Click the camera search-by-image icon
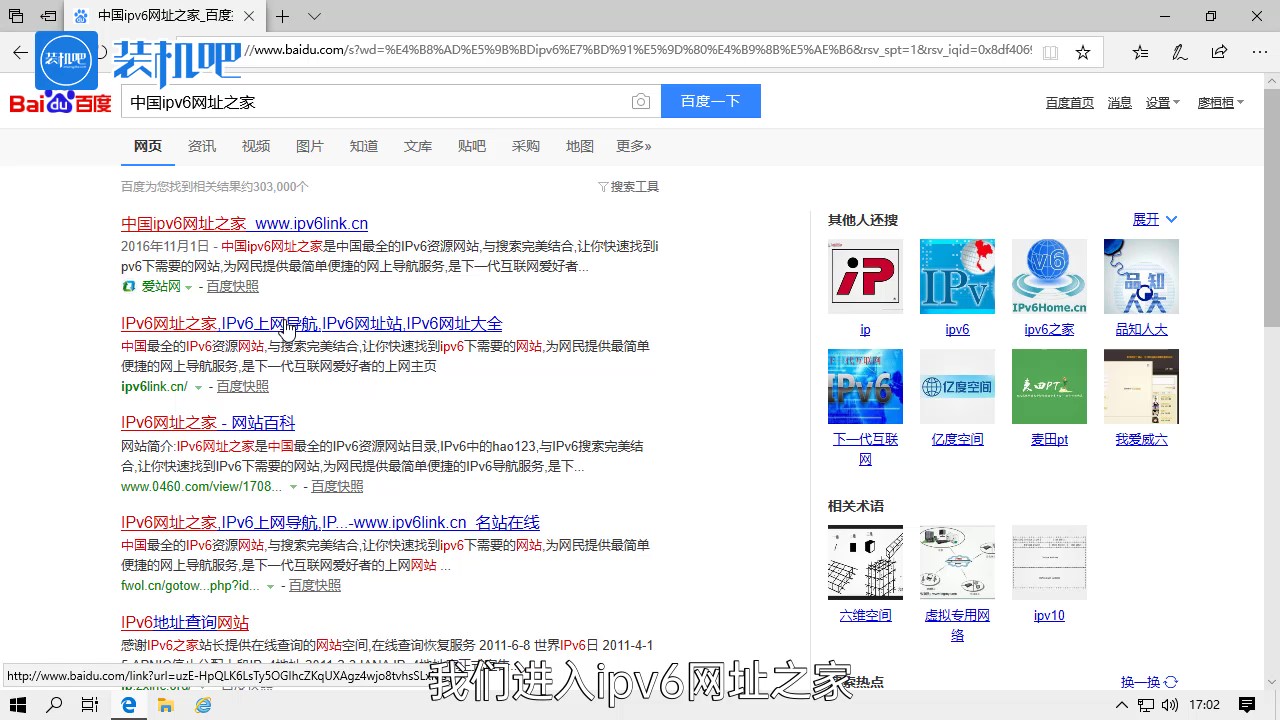The height and width of the screenshot is (720, 1280). [641, 100]
